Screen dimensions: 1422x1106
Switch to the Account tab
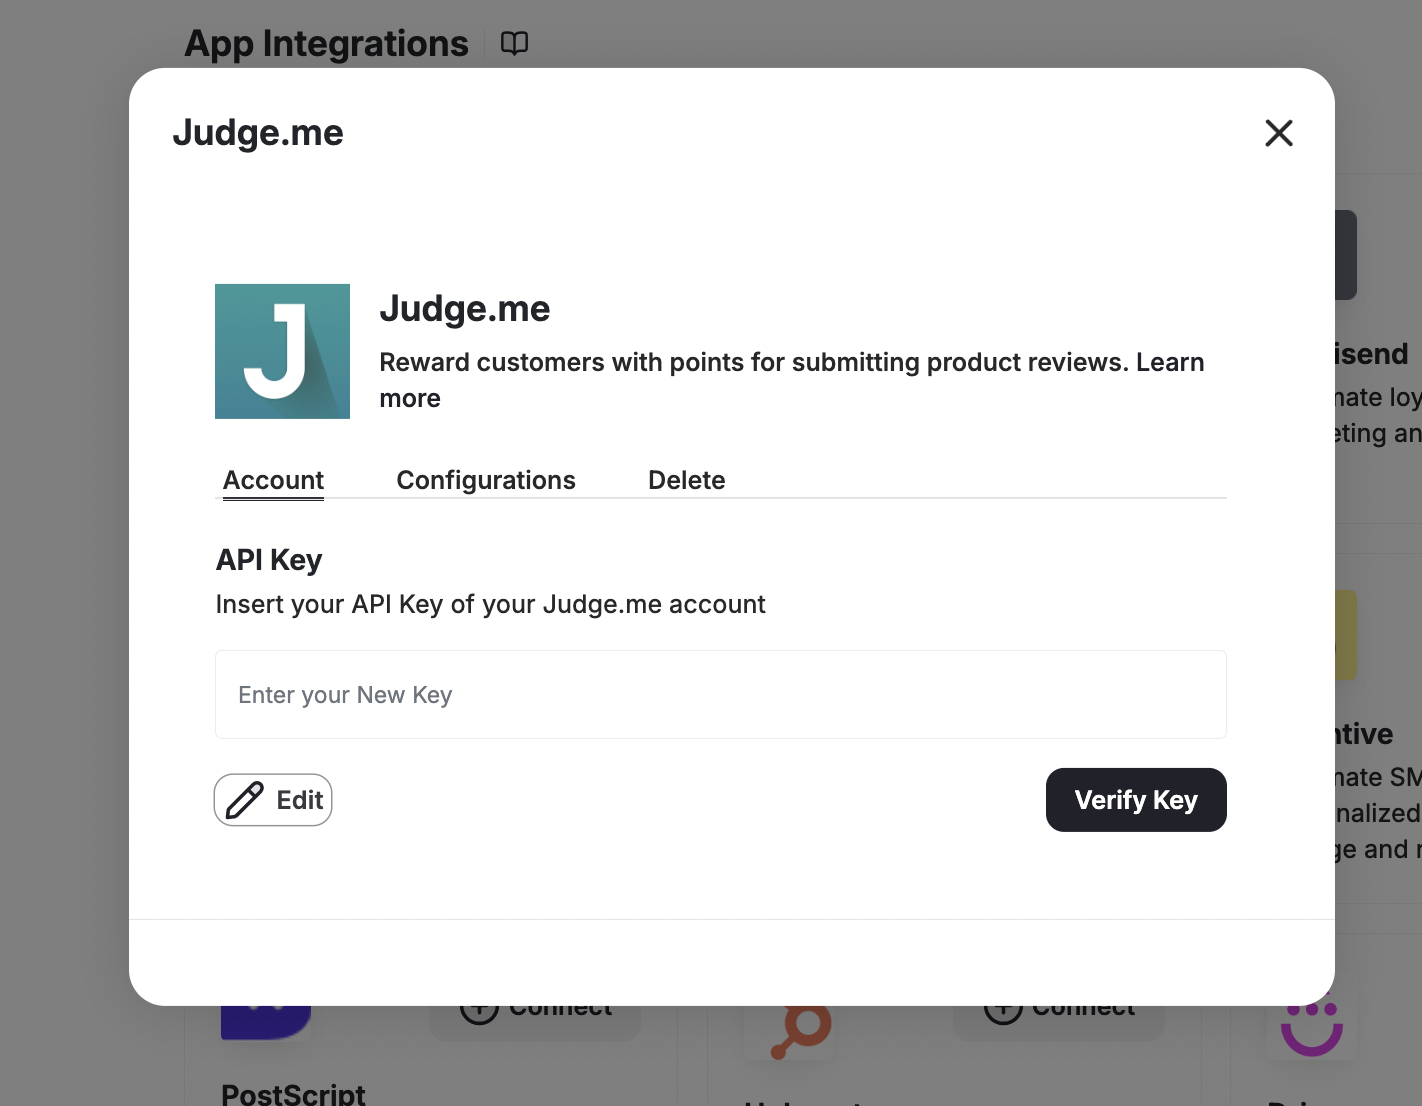click(x=273, y=480)
